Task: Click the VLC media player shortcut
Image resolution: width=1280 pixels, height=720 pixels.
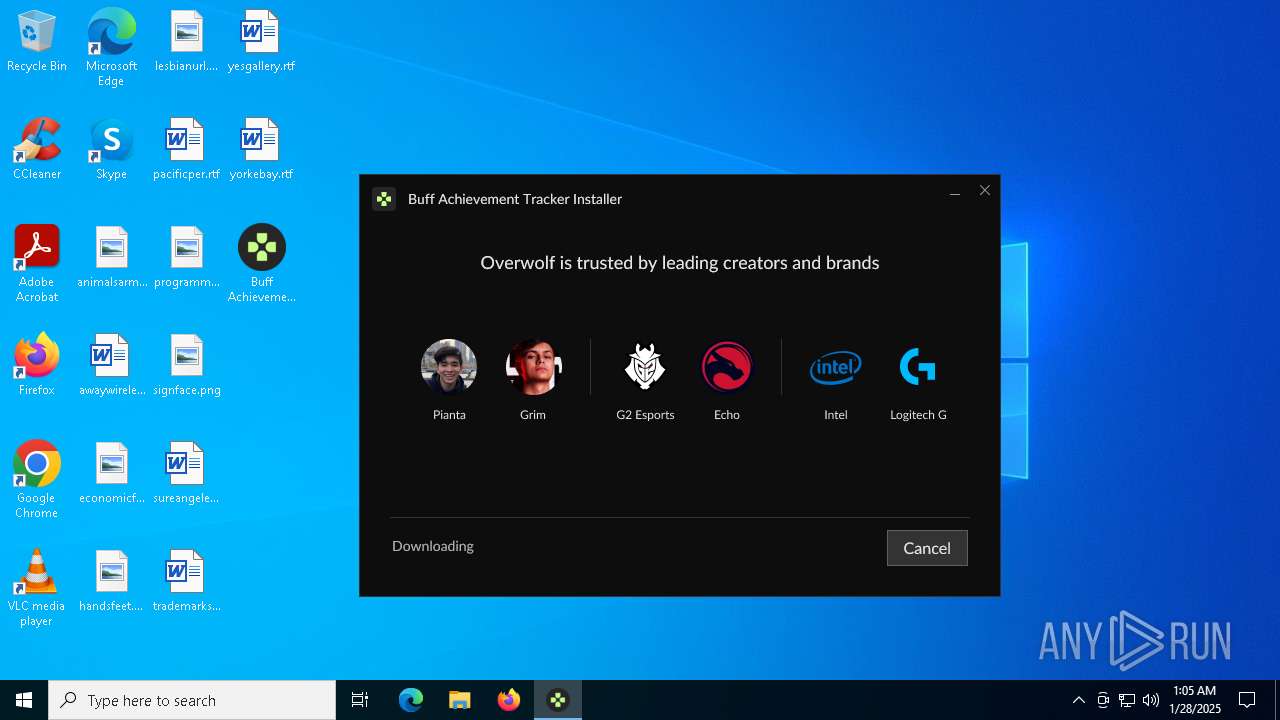Action: click(37, 588)
